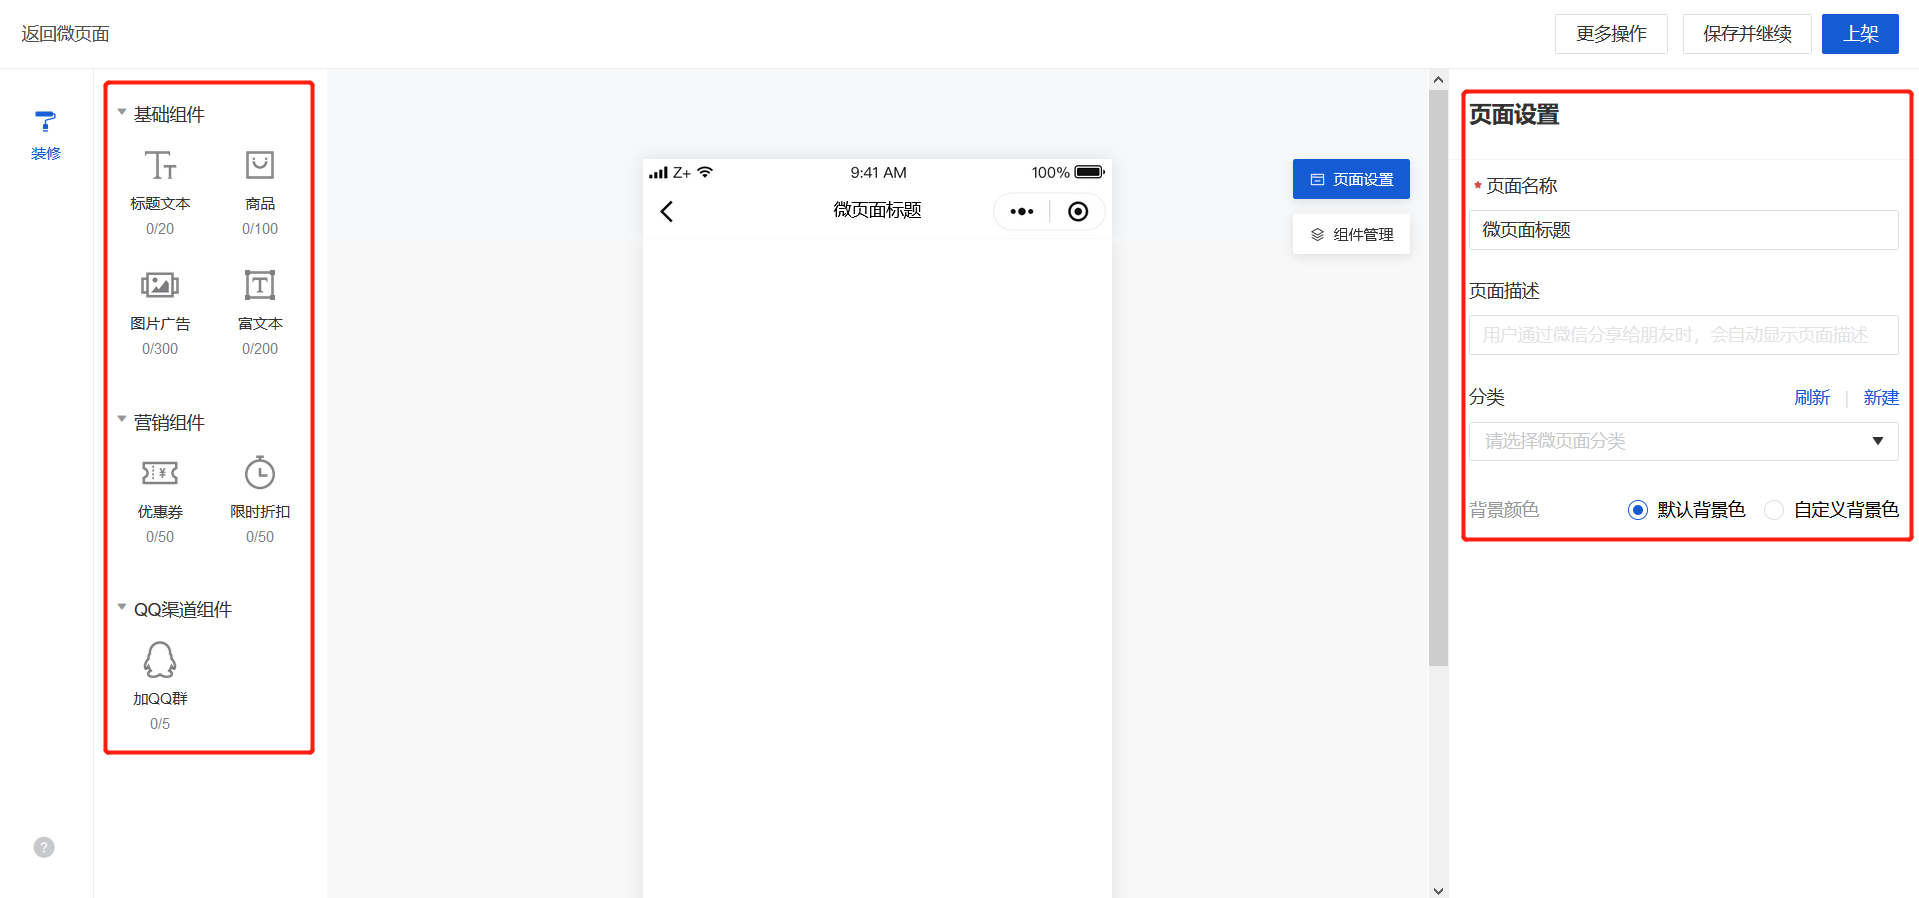Click the 0/300 count under 图片广告
Screen dimensions: 1919x898
tap(160, 349)
